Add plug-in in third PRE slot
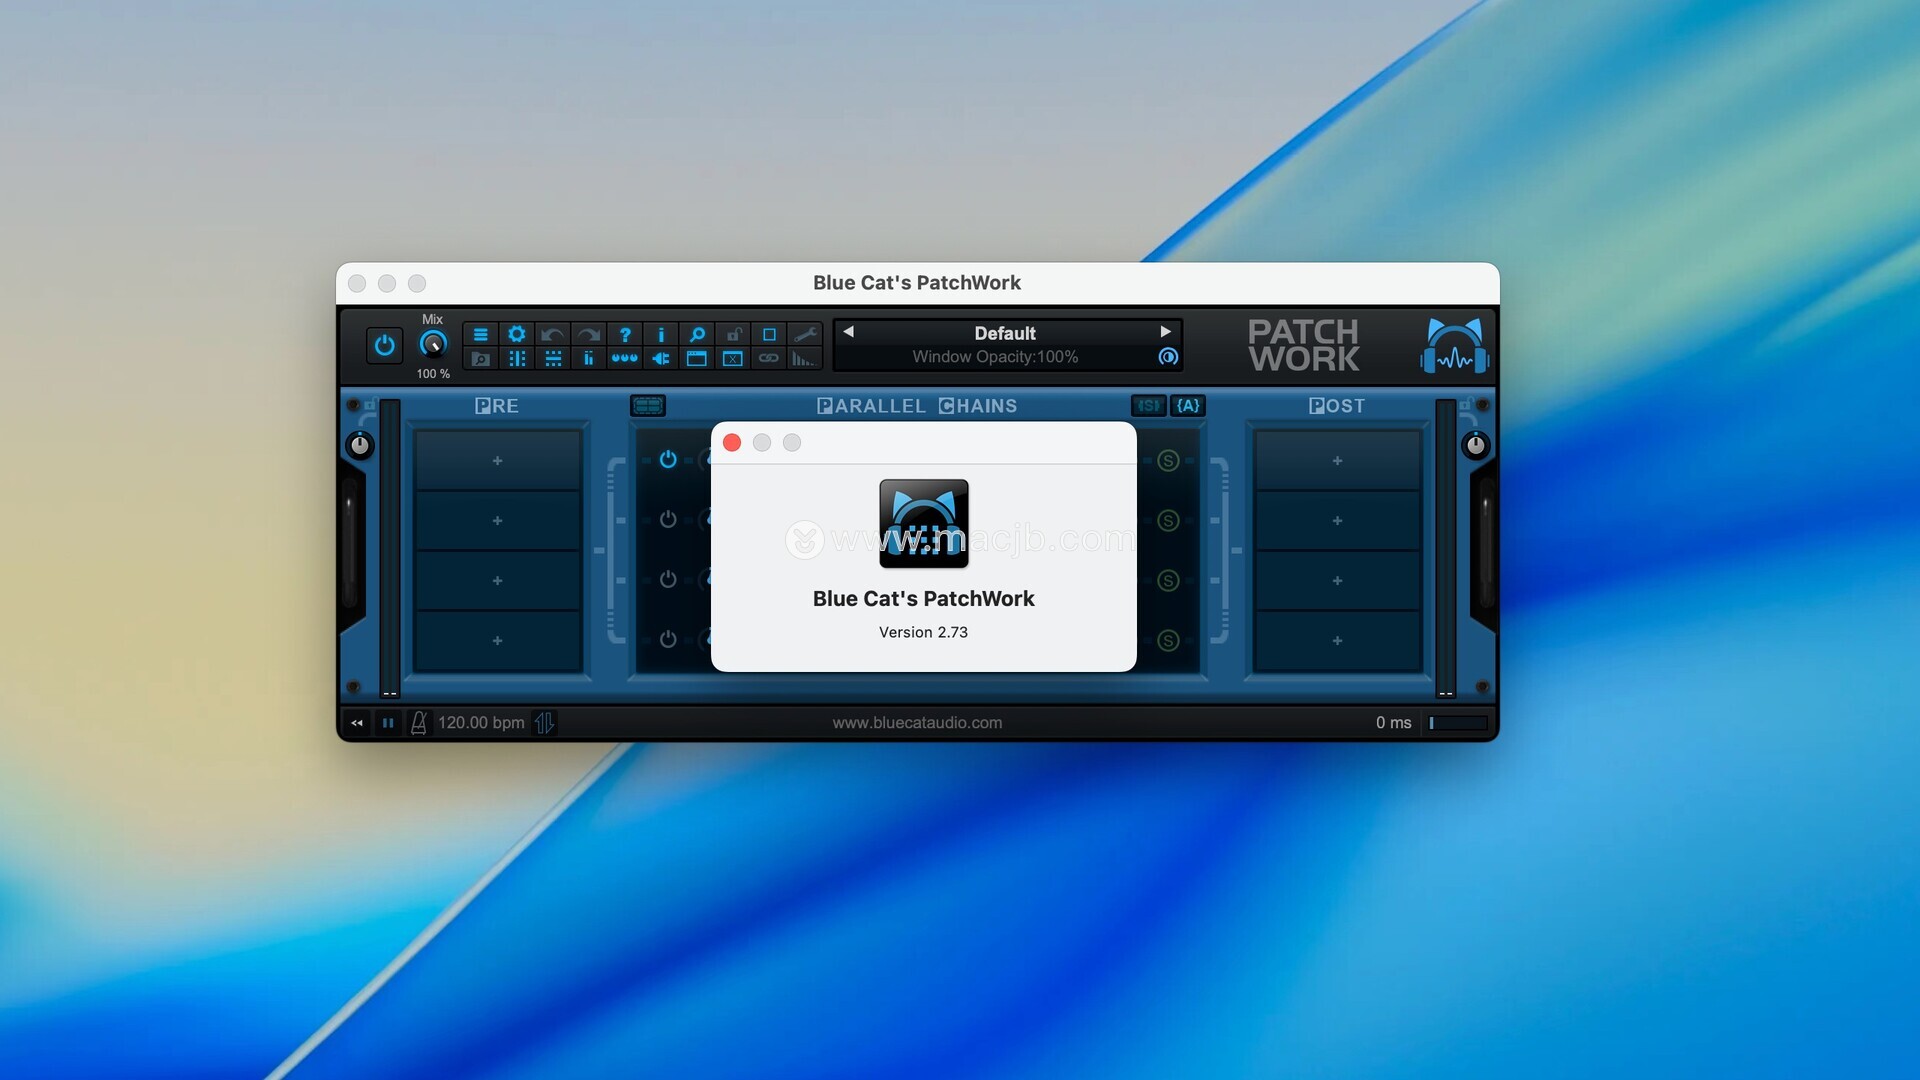 498,581
